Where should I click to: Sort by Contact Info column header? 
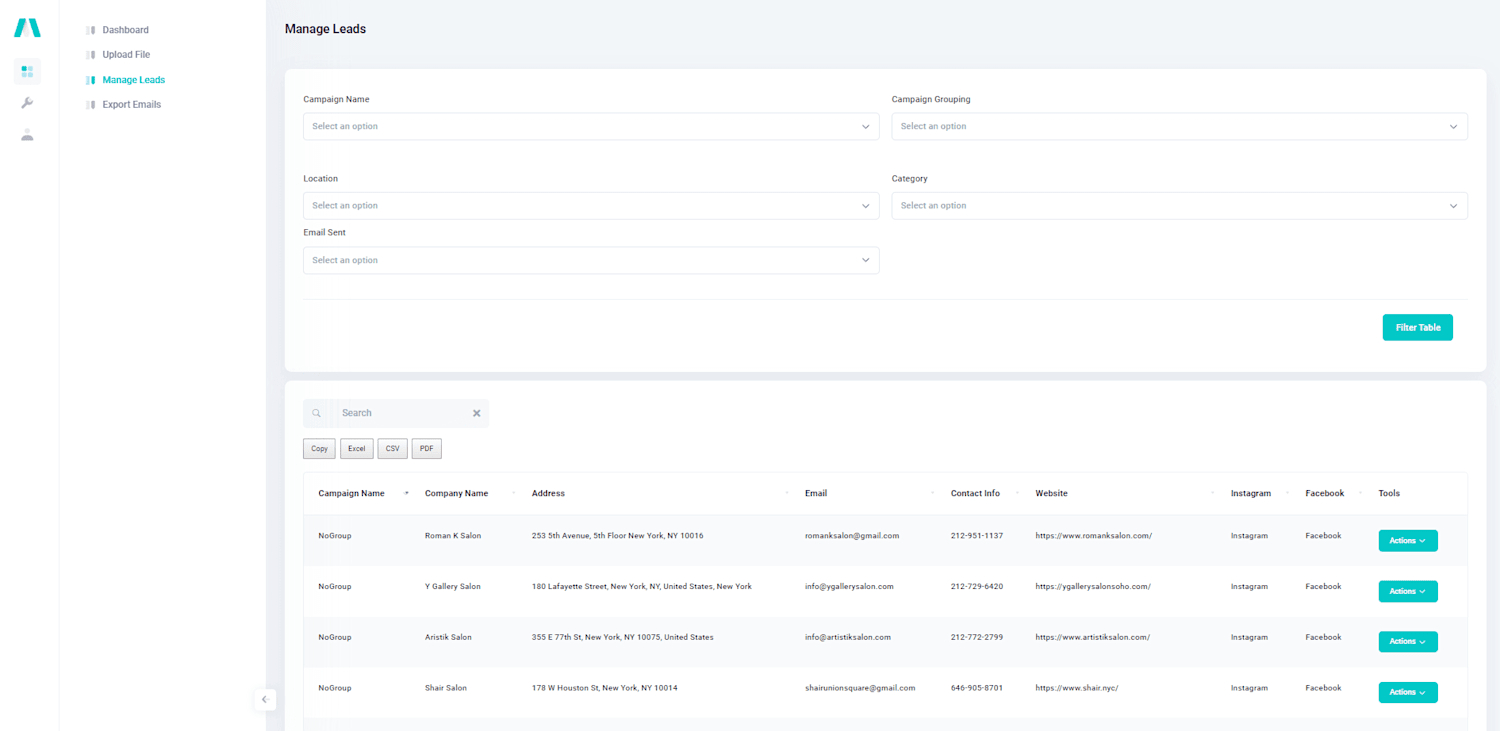click(x=975, y=493)
